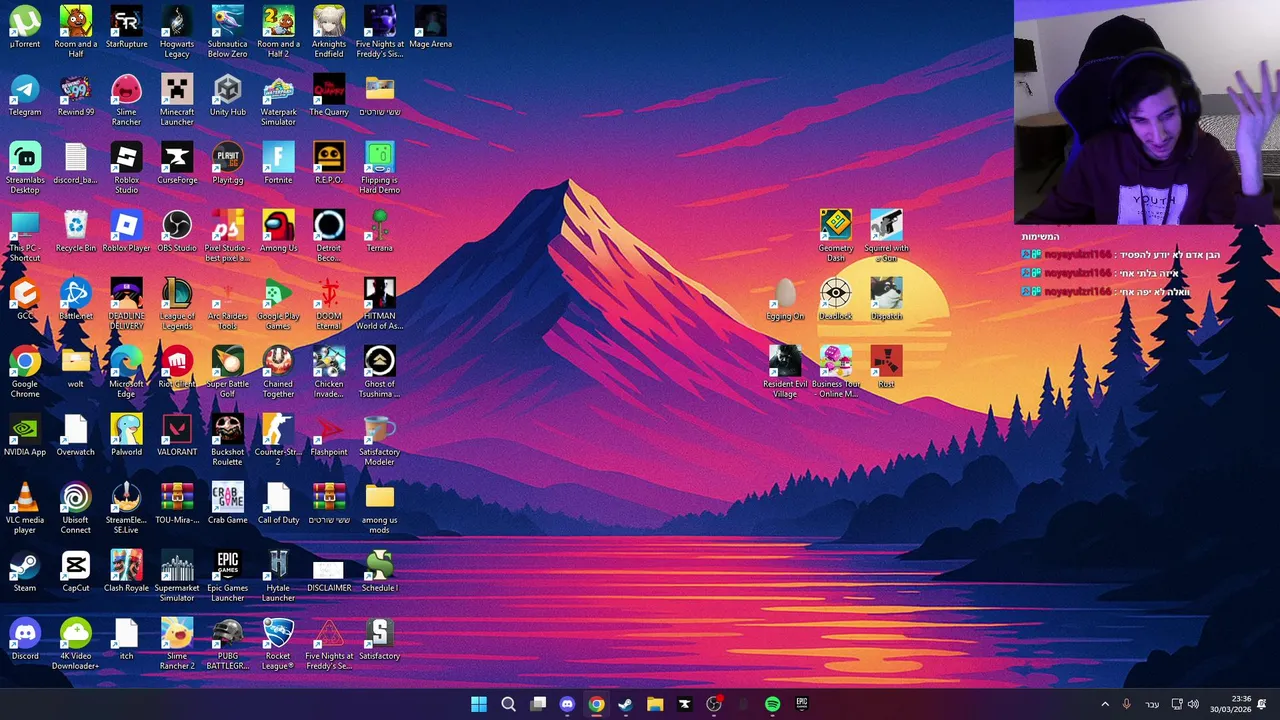Open Subnautica Below Zero shortcut
This screenshot has height=720, width=1280.
click(227, 32)
